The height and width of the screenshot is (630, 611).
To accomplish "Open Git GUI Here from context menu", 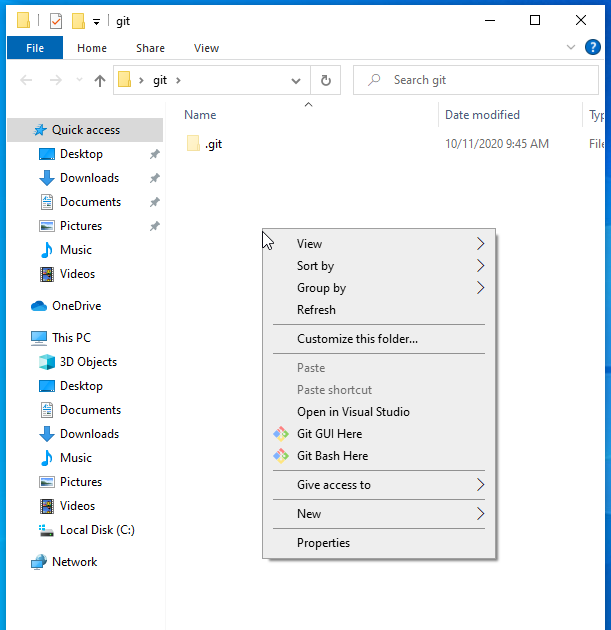I will [x=378, y=434].
